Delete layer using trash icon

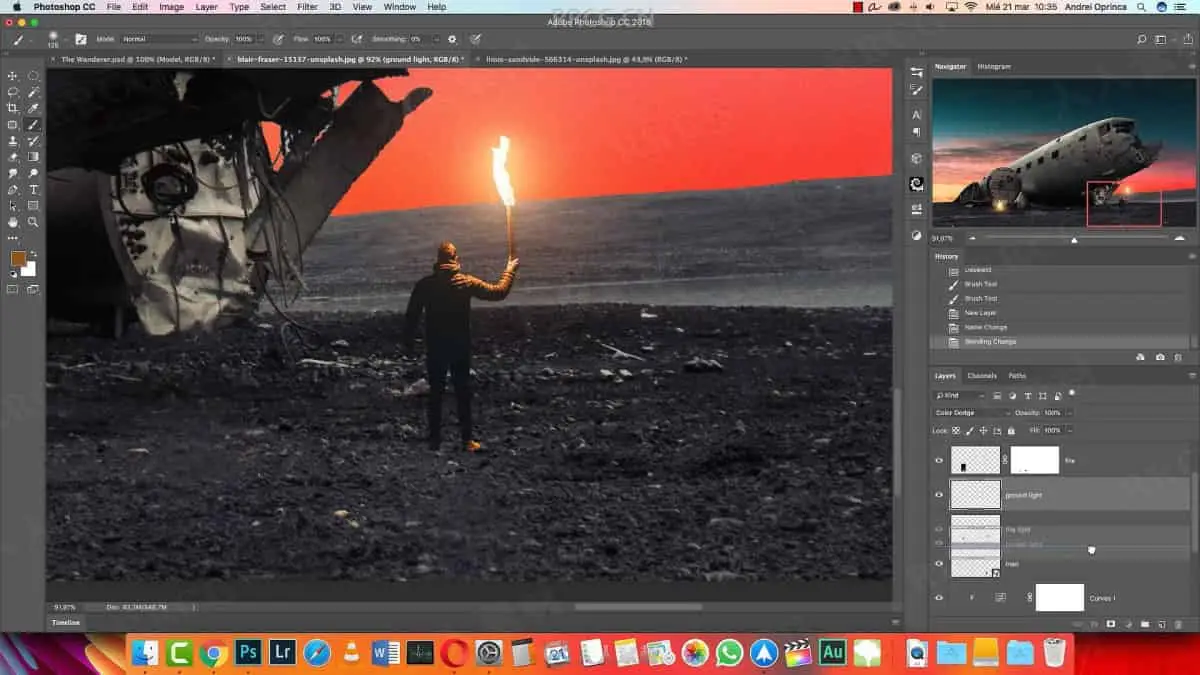point(1177,624)
